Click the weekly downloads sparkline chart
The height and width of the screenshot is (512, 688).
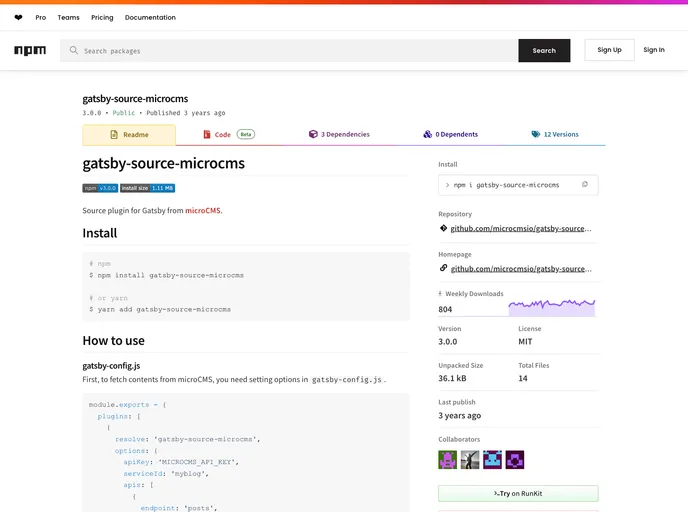point(552,308)
